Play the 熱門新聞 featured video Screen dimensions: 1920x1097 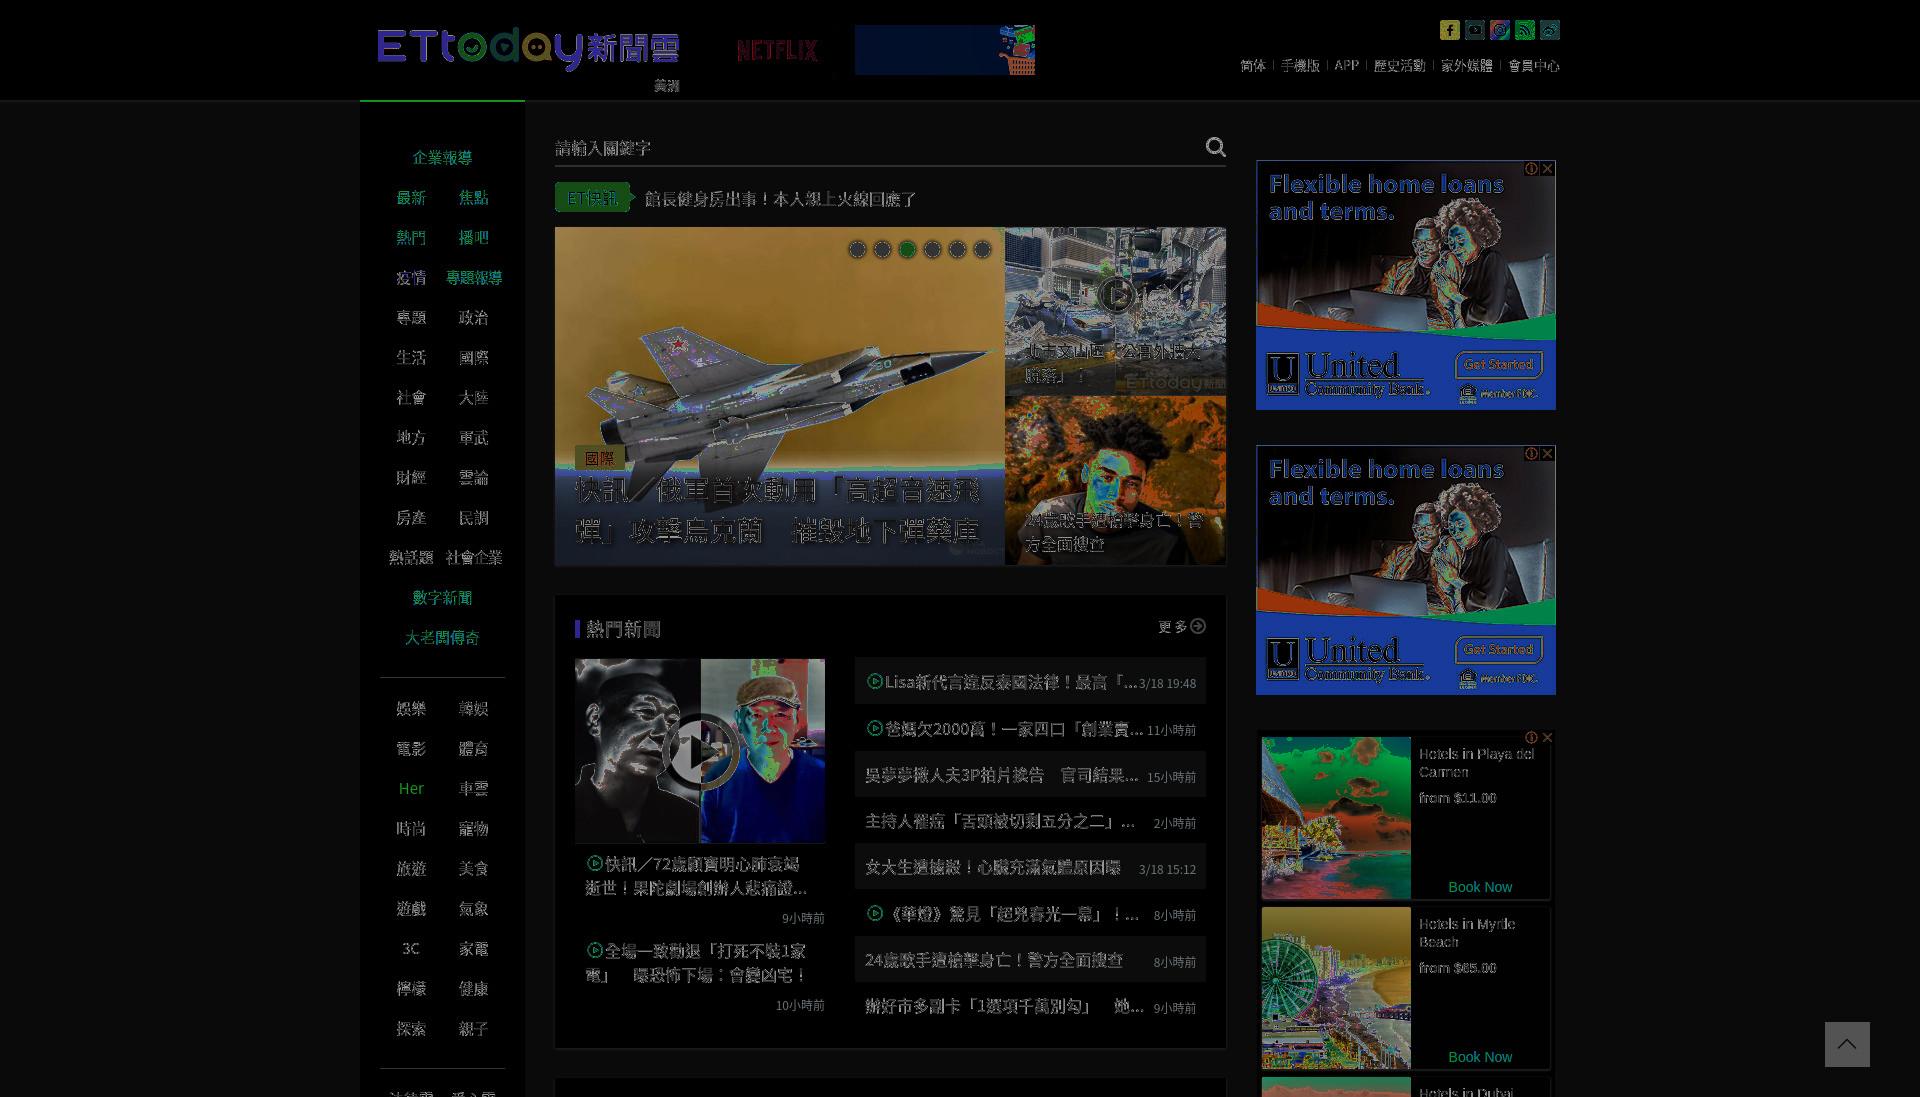[700, 751]
